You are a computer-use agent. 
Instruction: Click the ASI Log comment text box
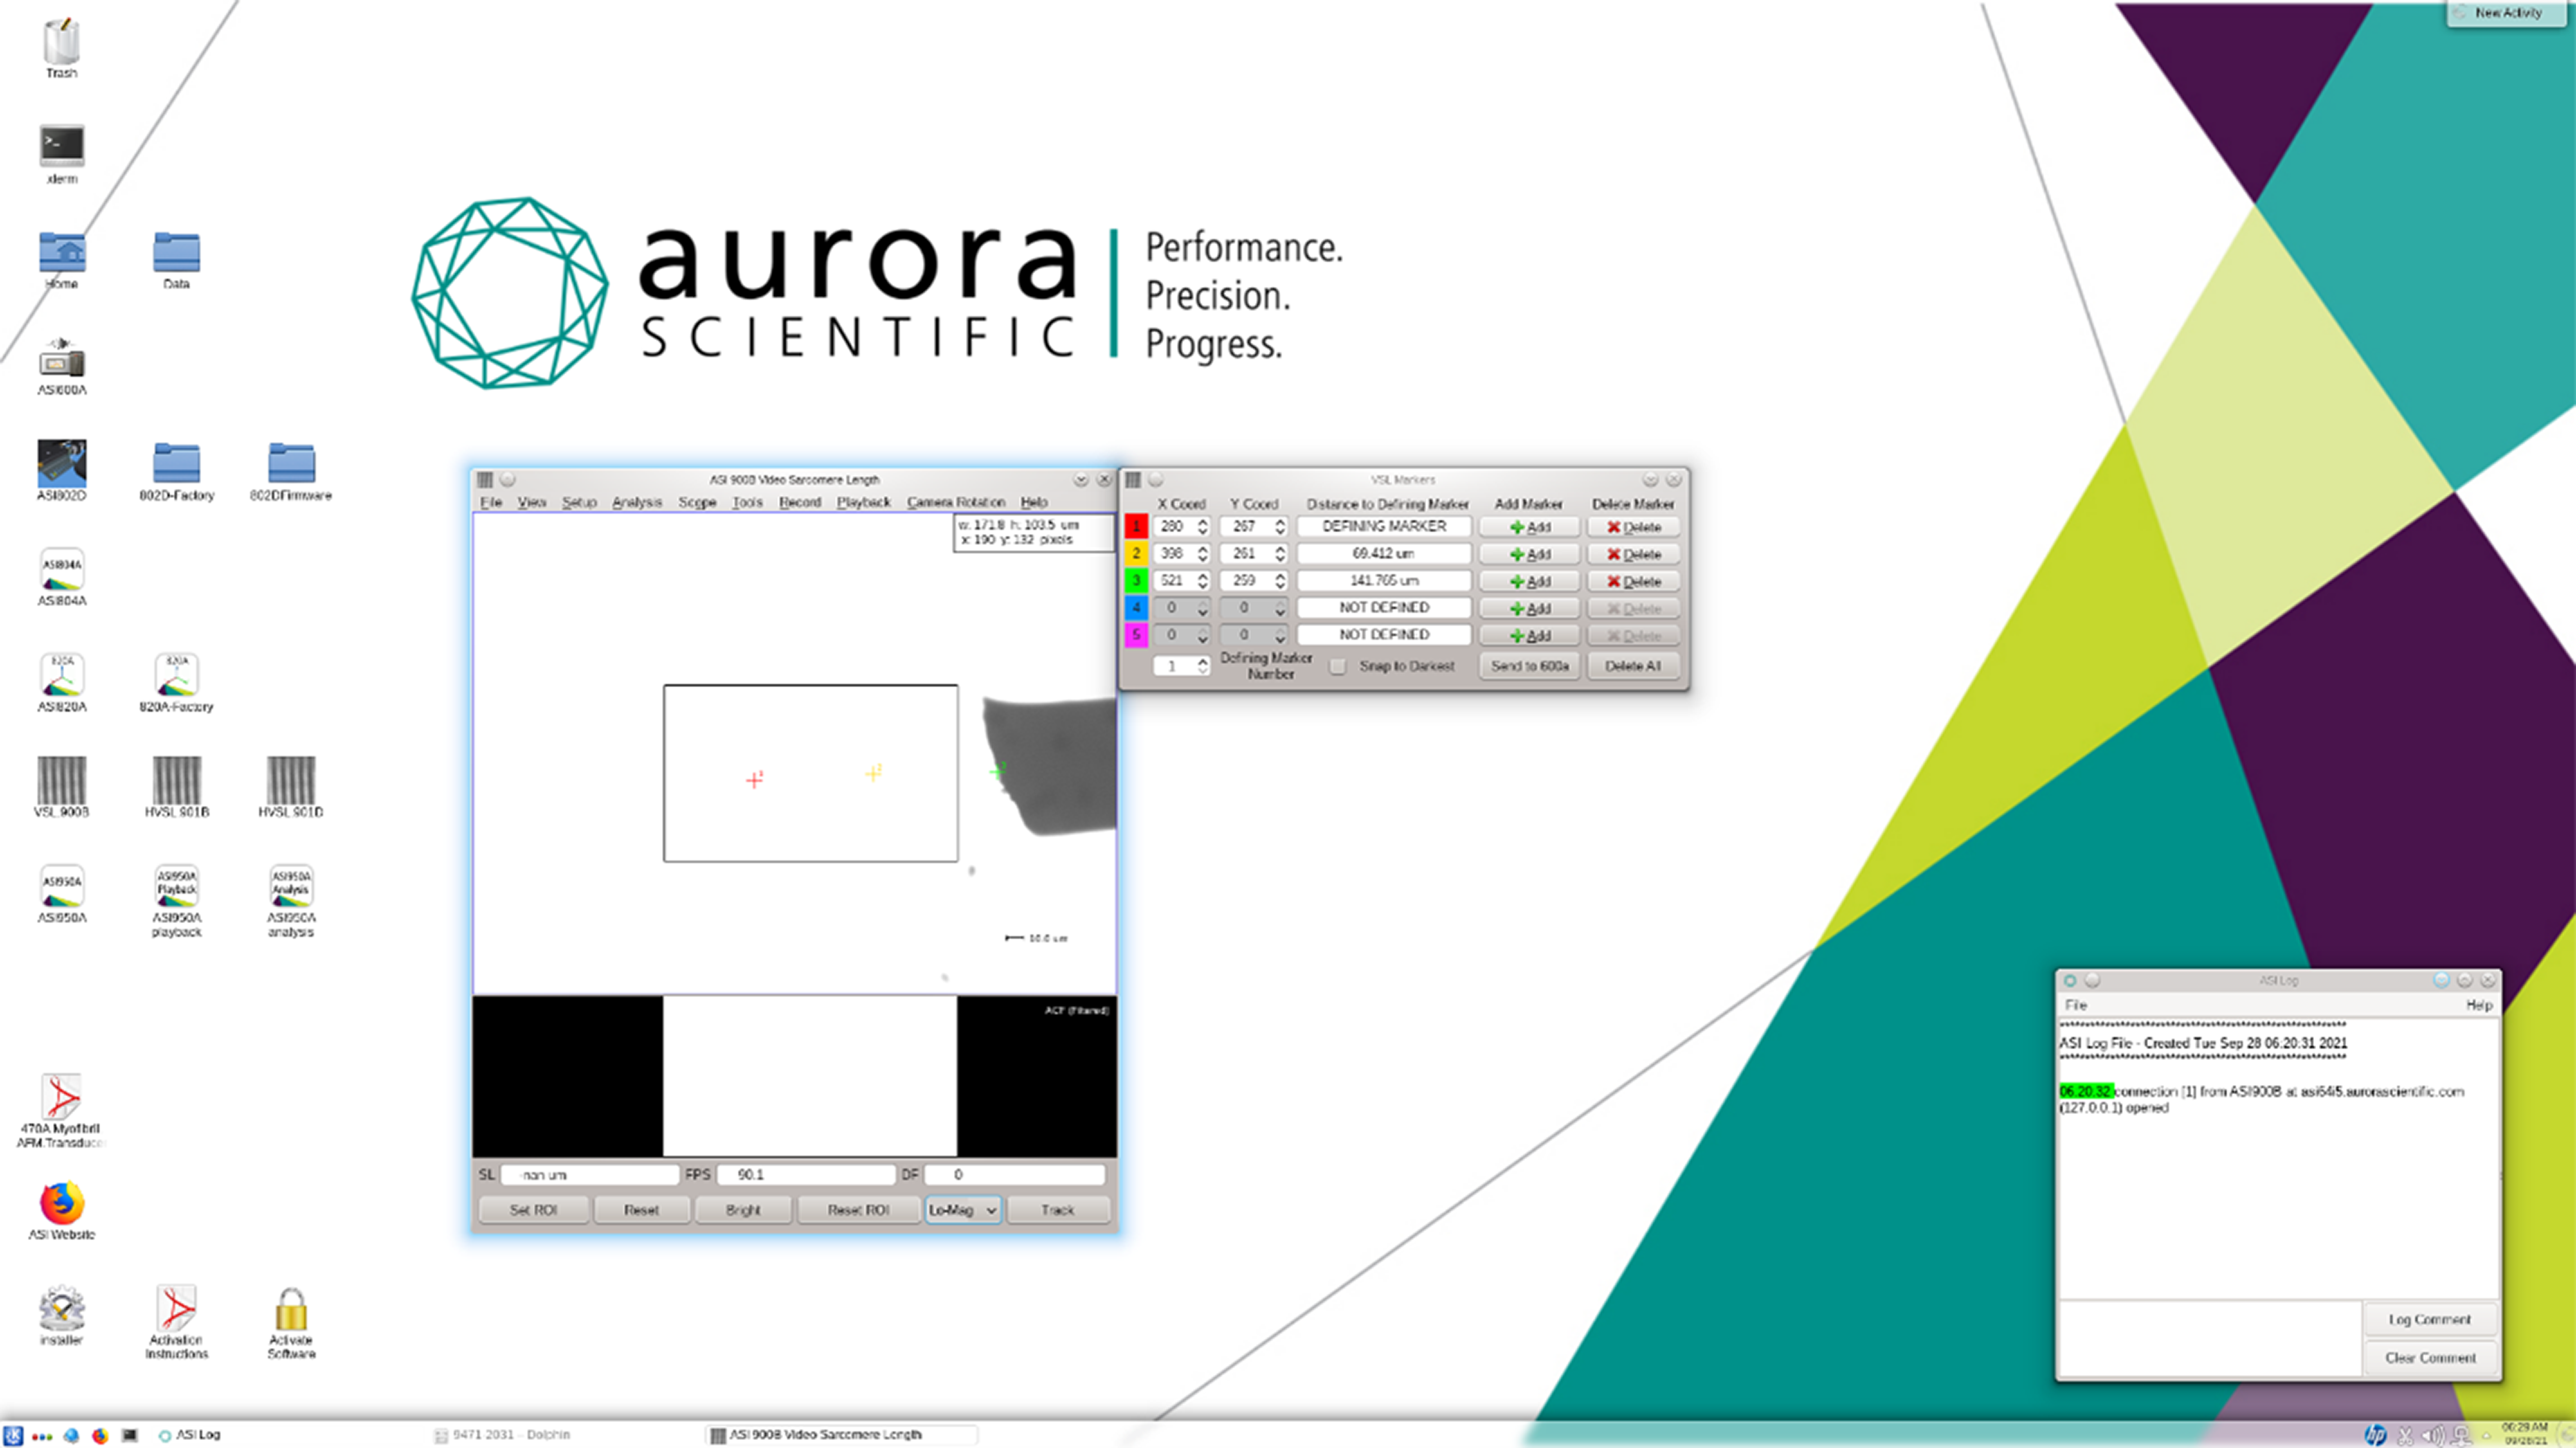point(2210,1339)
